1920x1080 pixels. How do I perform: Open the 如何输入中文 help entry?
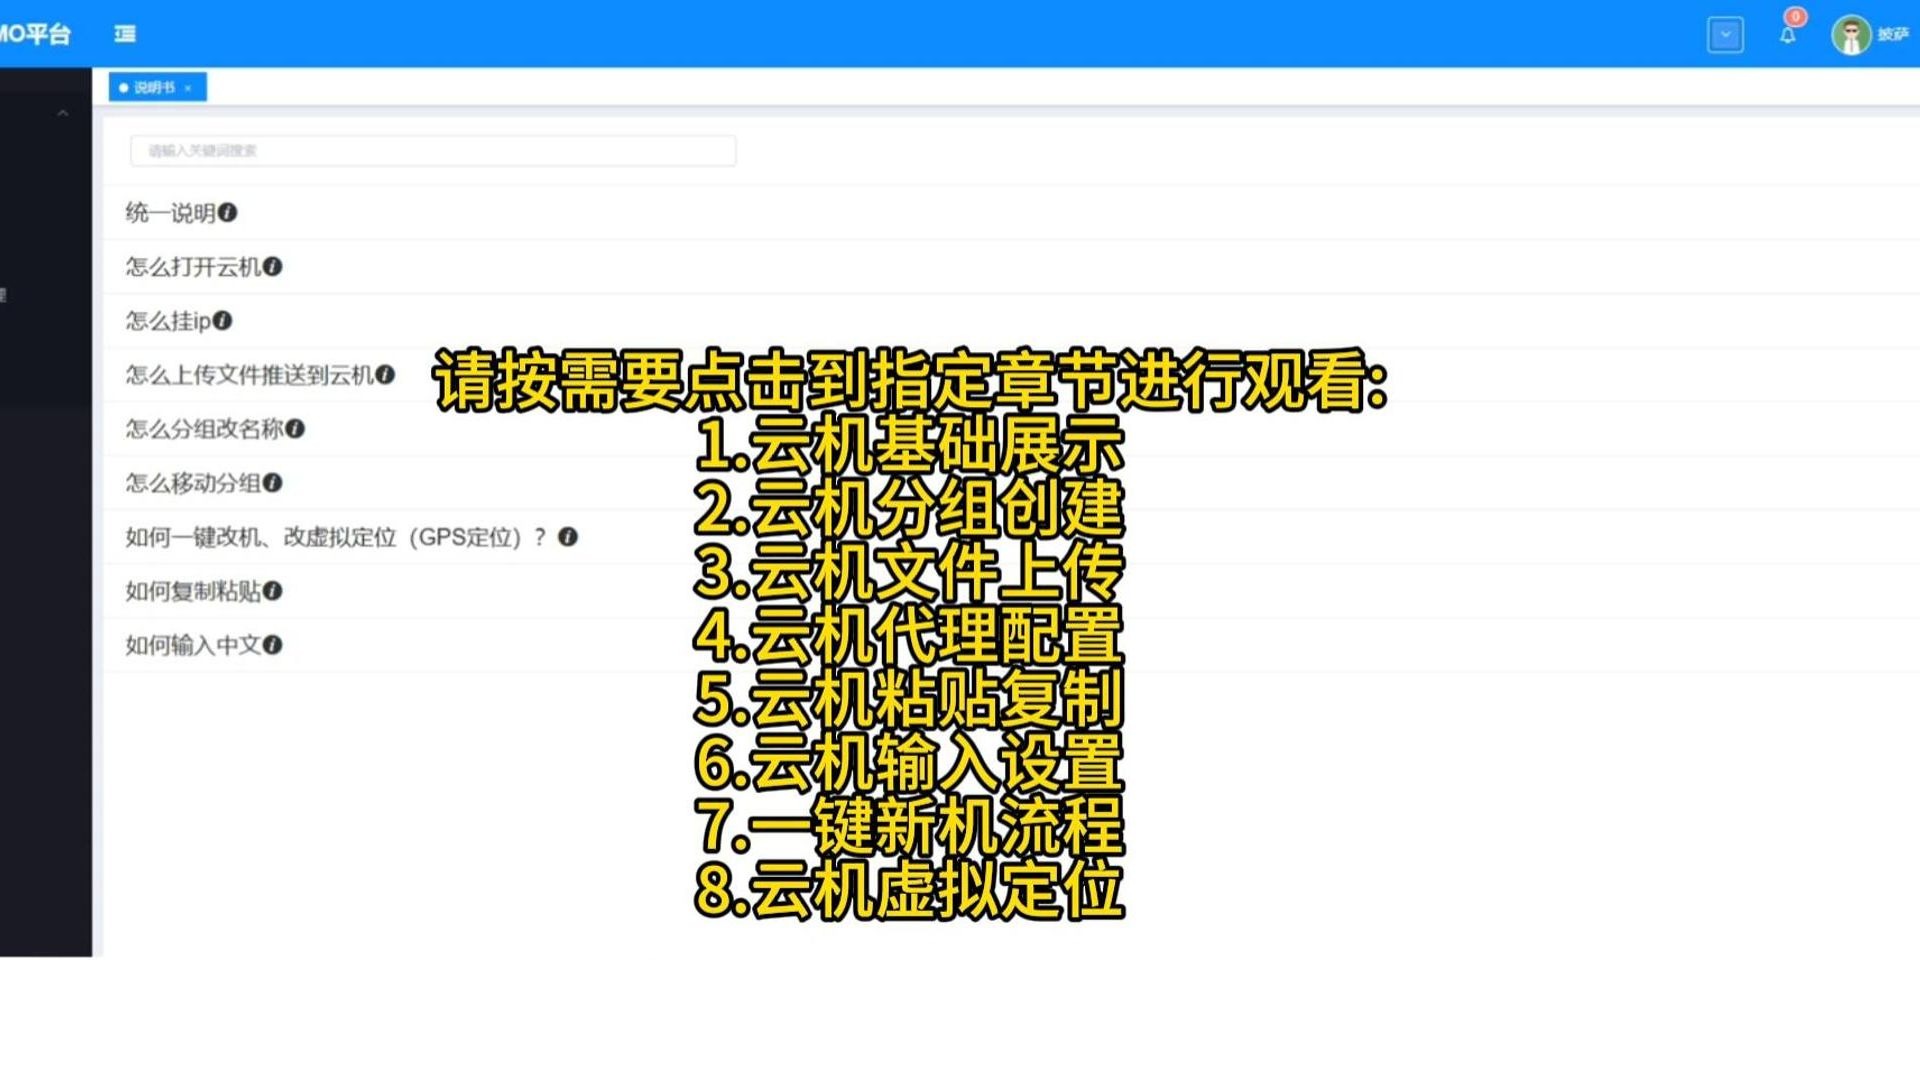(x=192, y=645)
